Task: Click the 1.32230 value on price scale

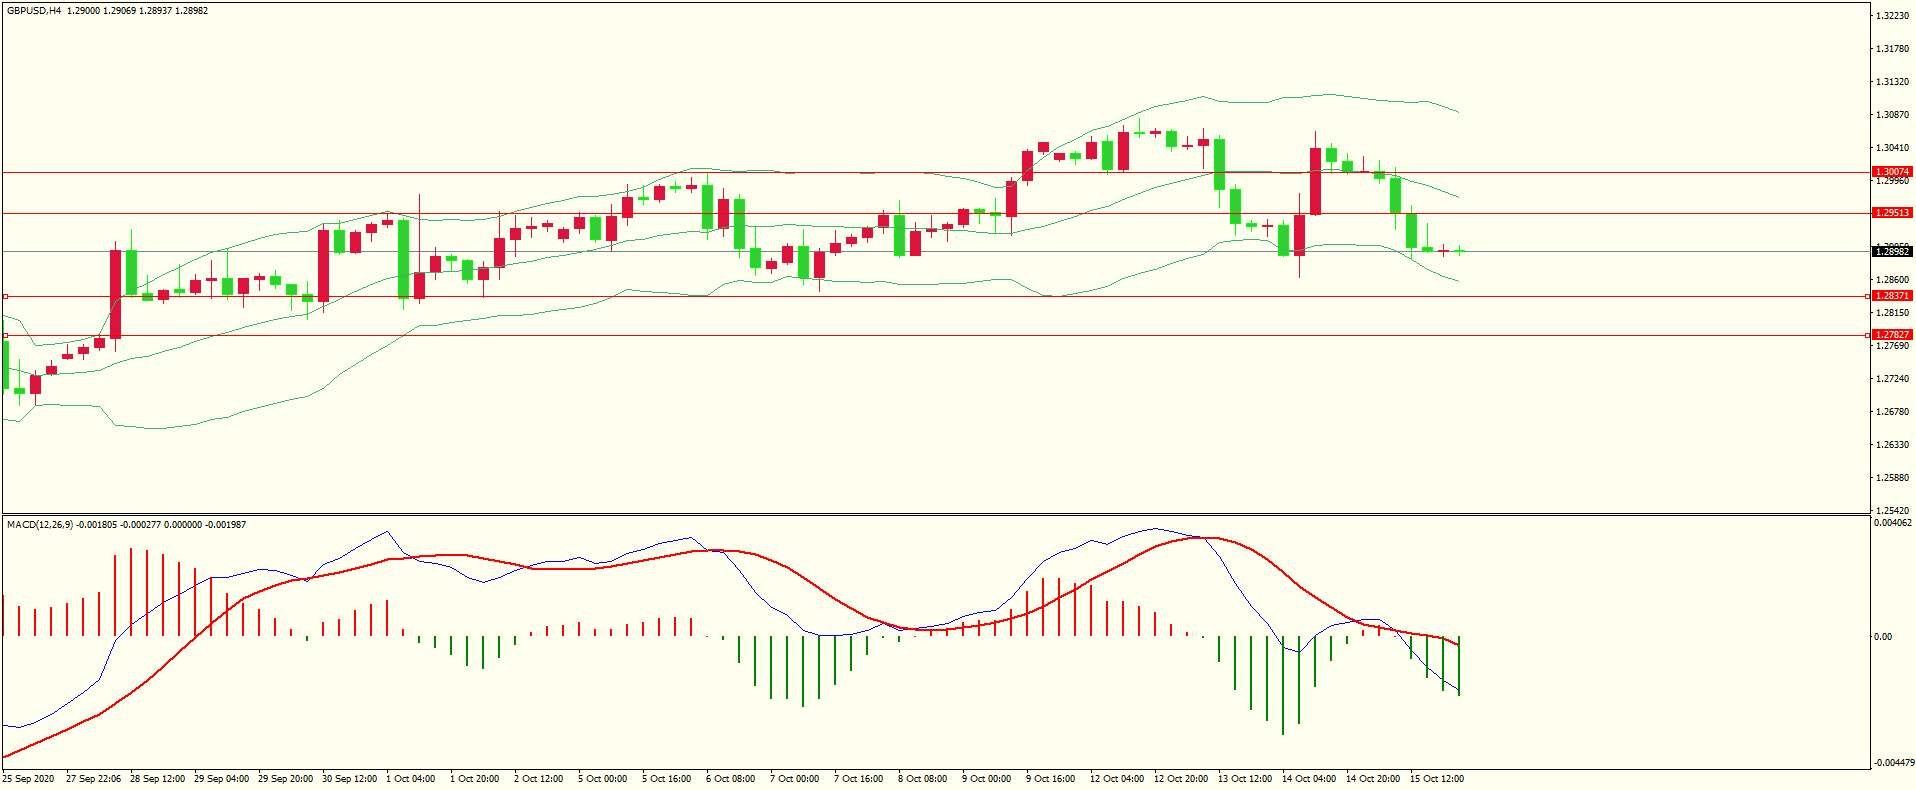Action: [x=1893, y=16]
